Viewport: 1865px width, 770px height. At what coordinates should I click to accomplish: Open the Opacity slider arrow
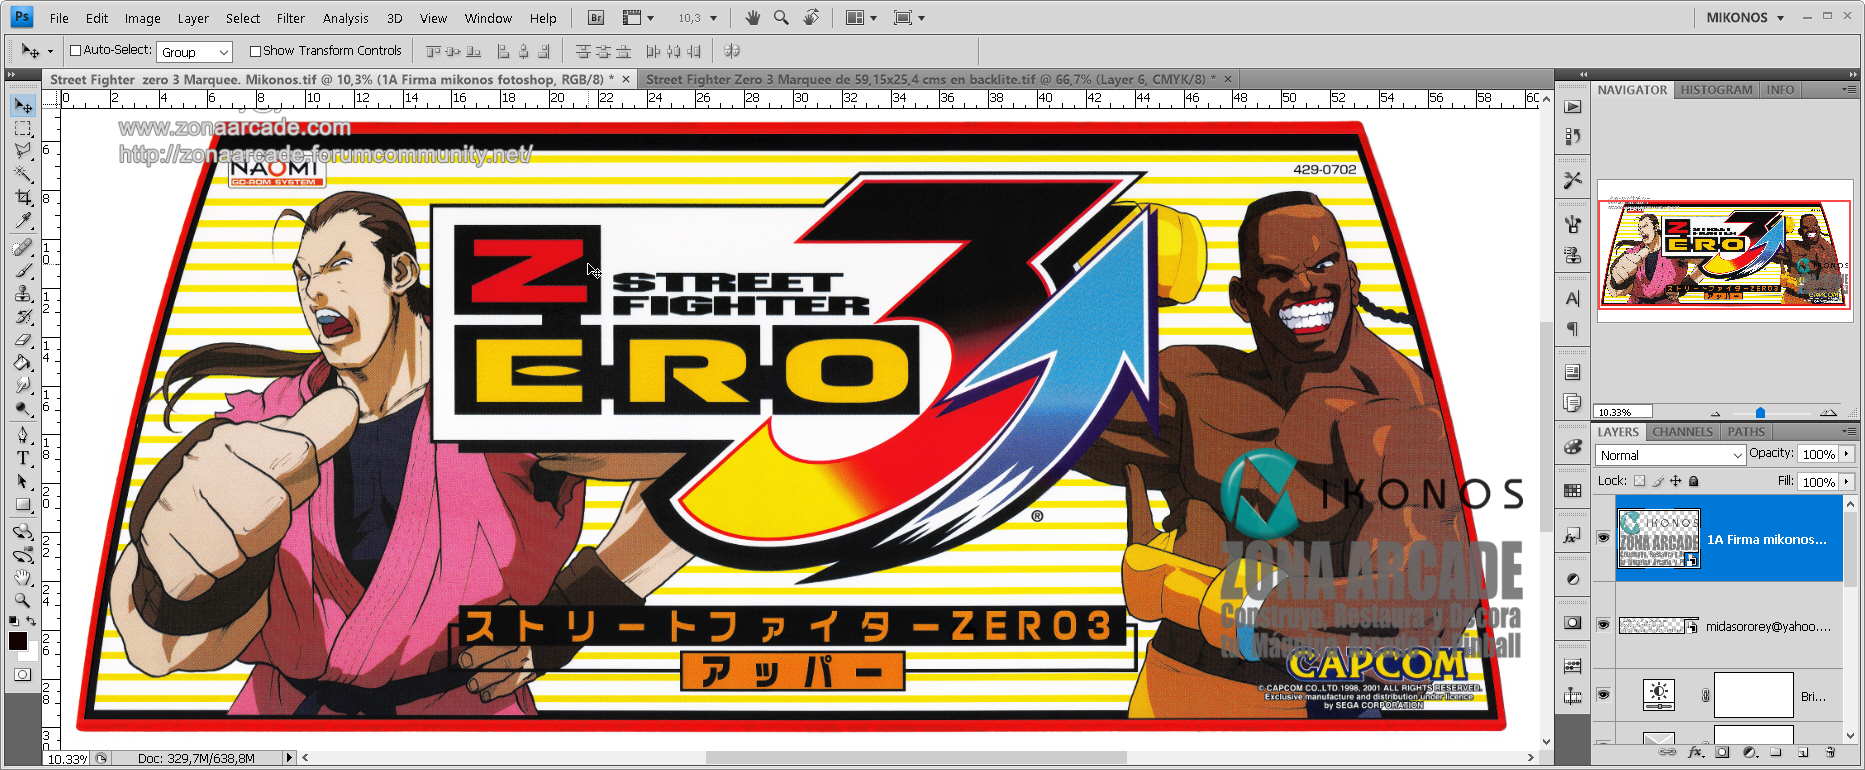coord(1846,454)
